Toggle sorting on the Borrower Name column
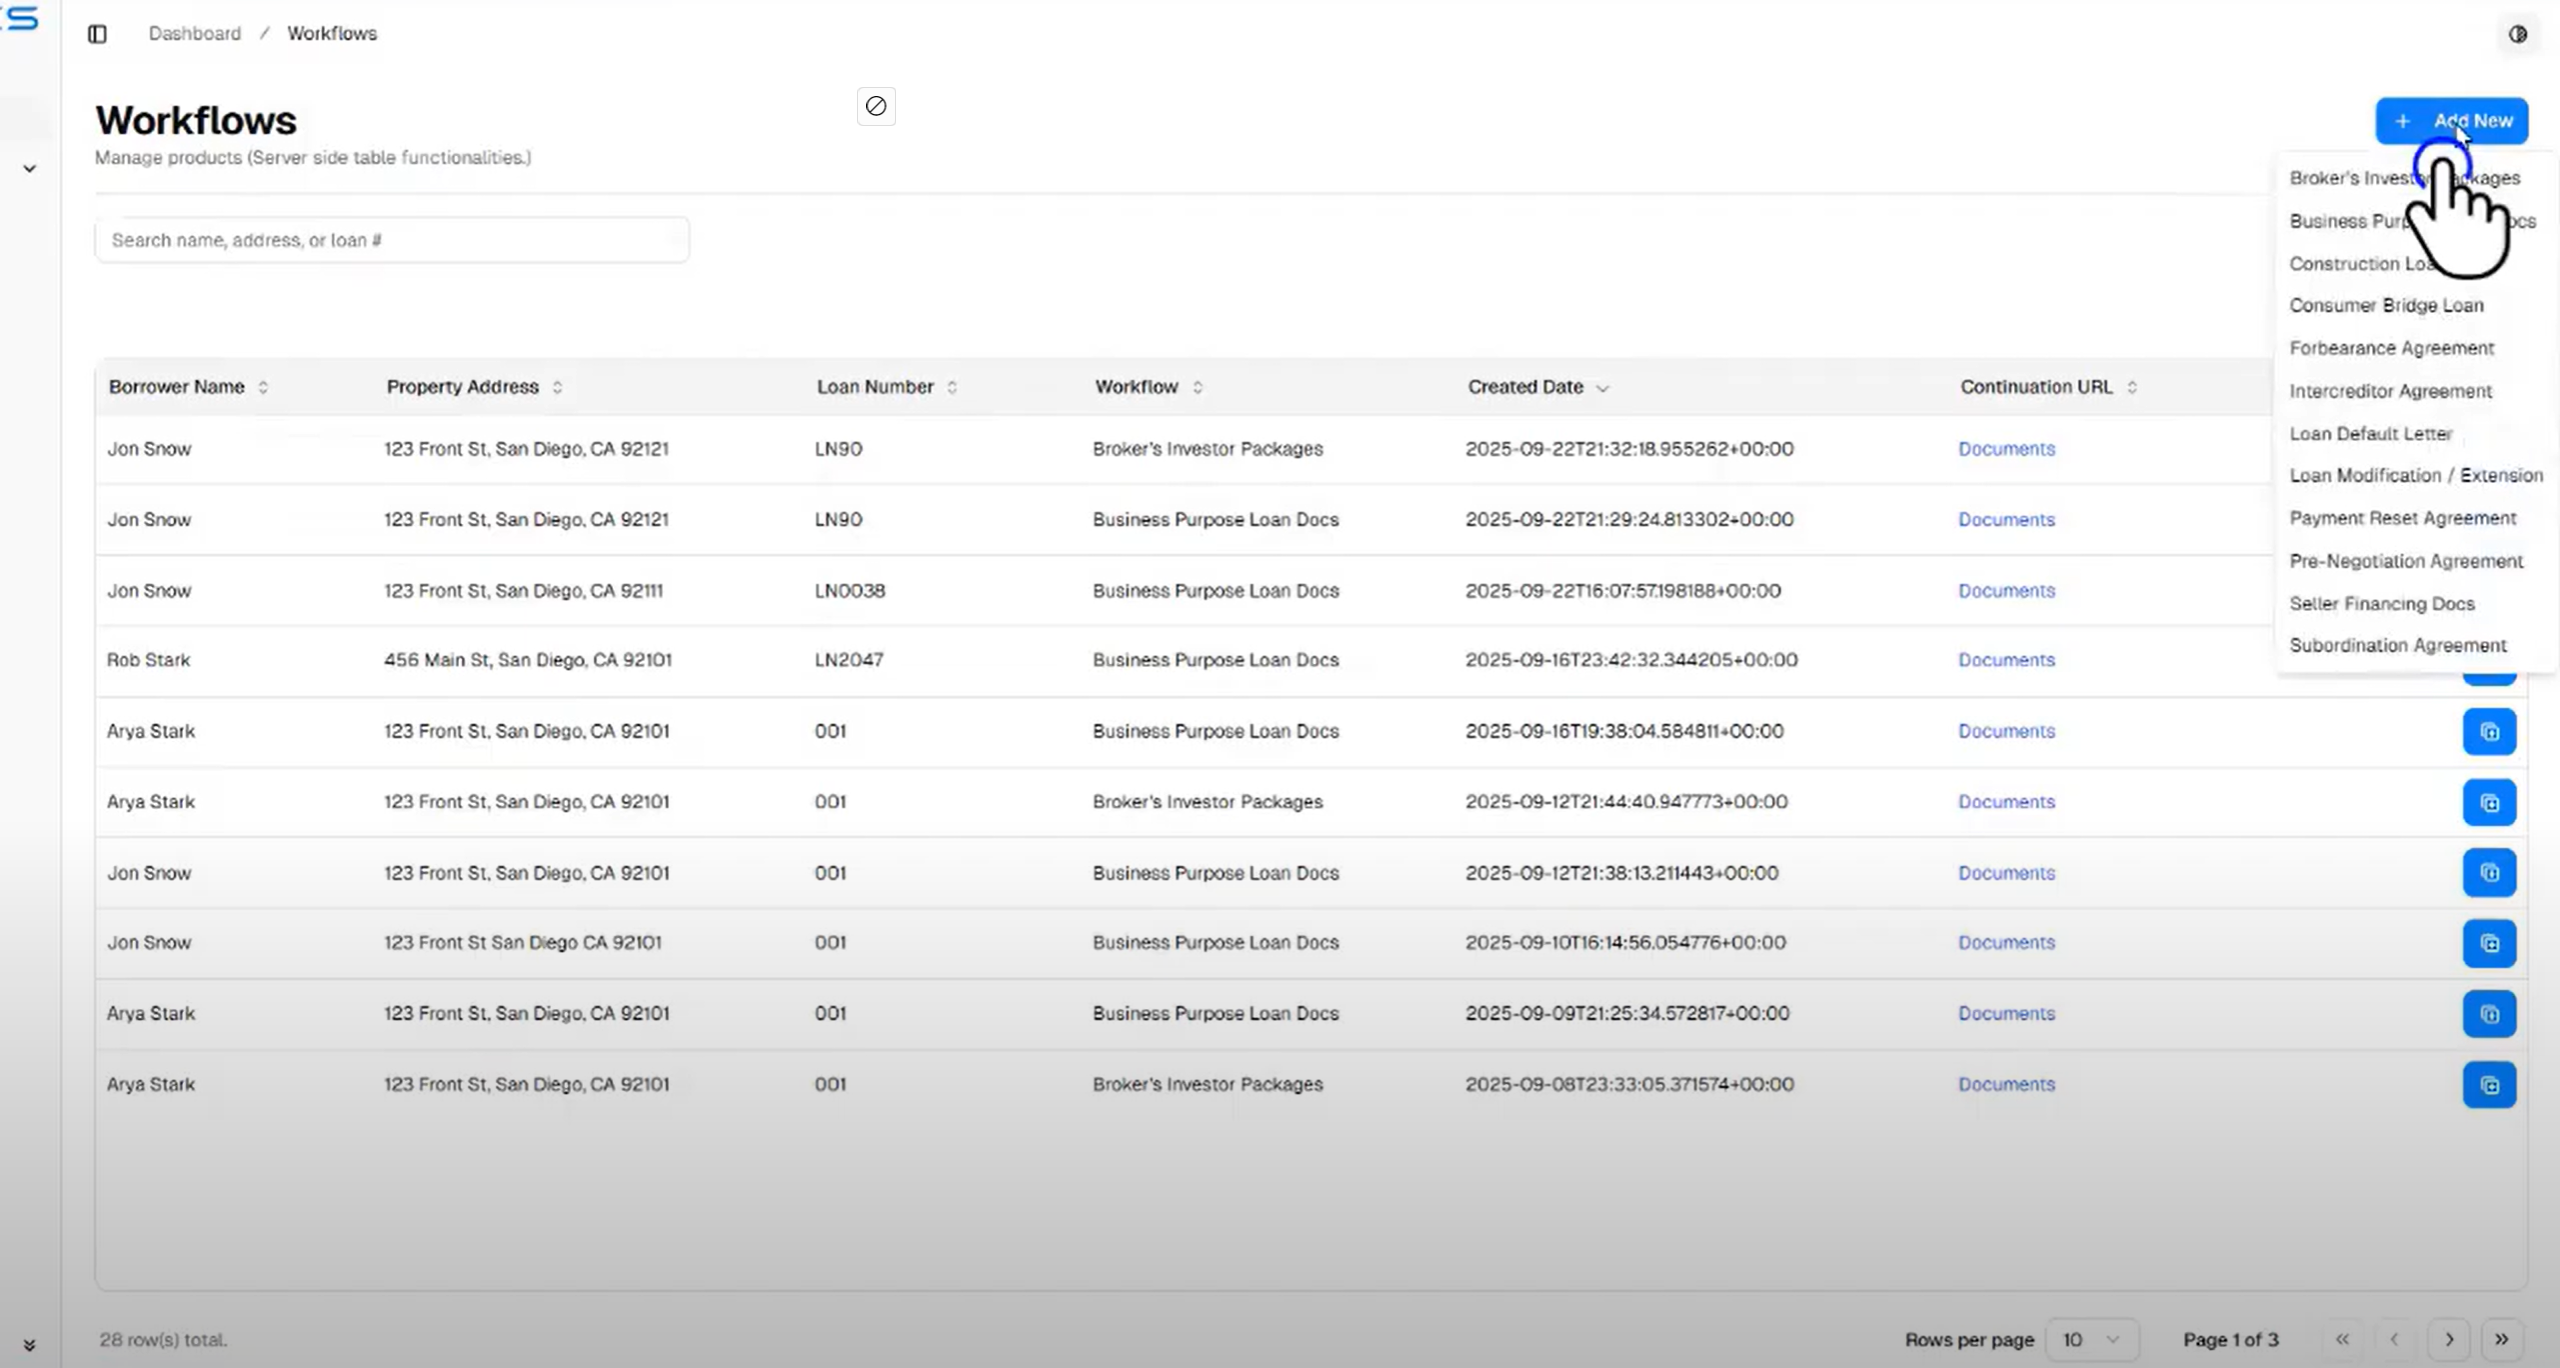 [264, 387]
